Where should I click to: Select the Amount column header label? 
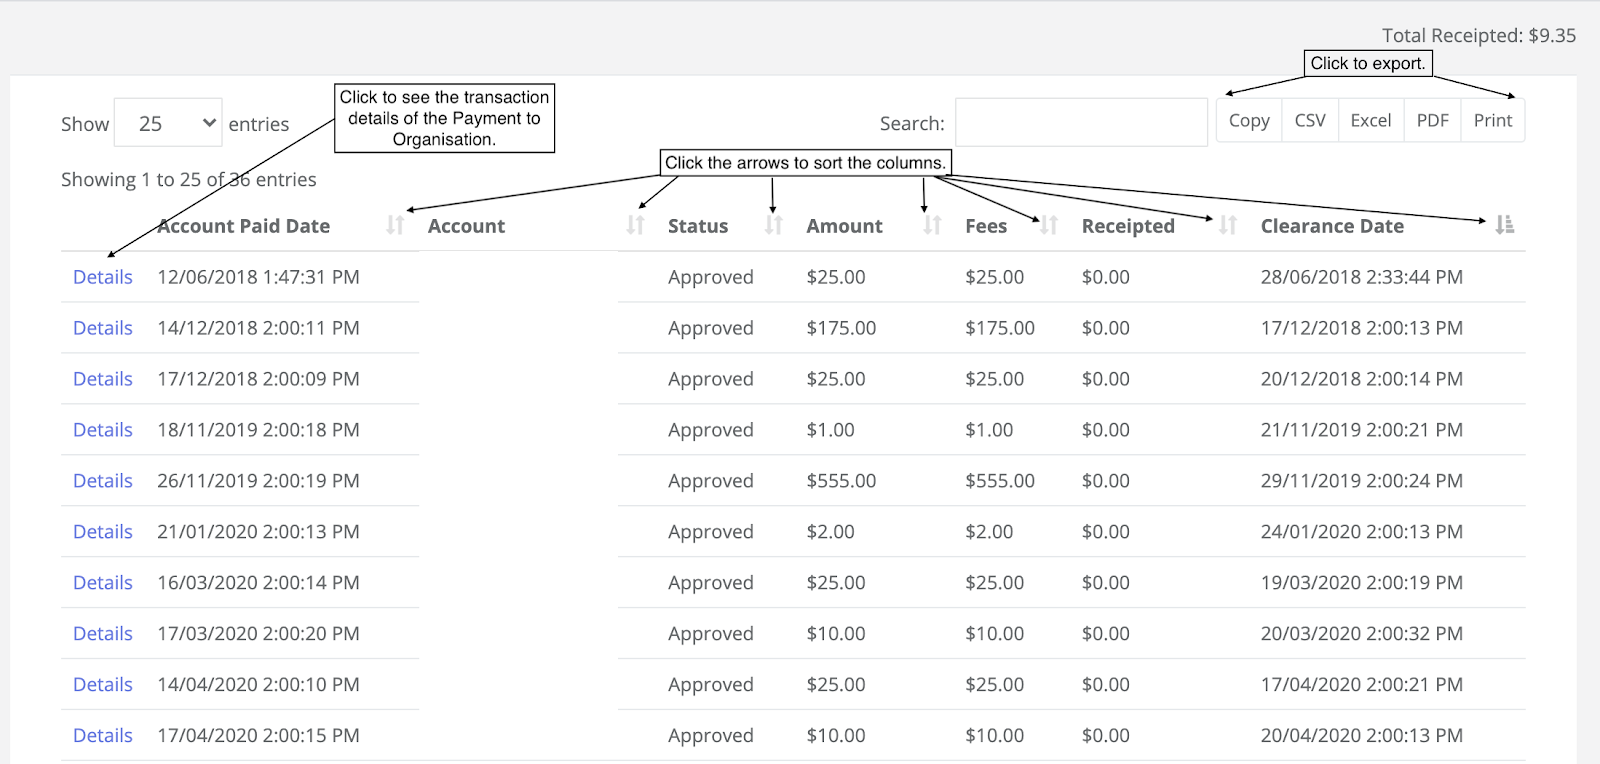[845, 226]
